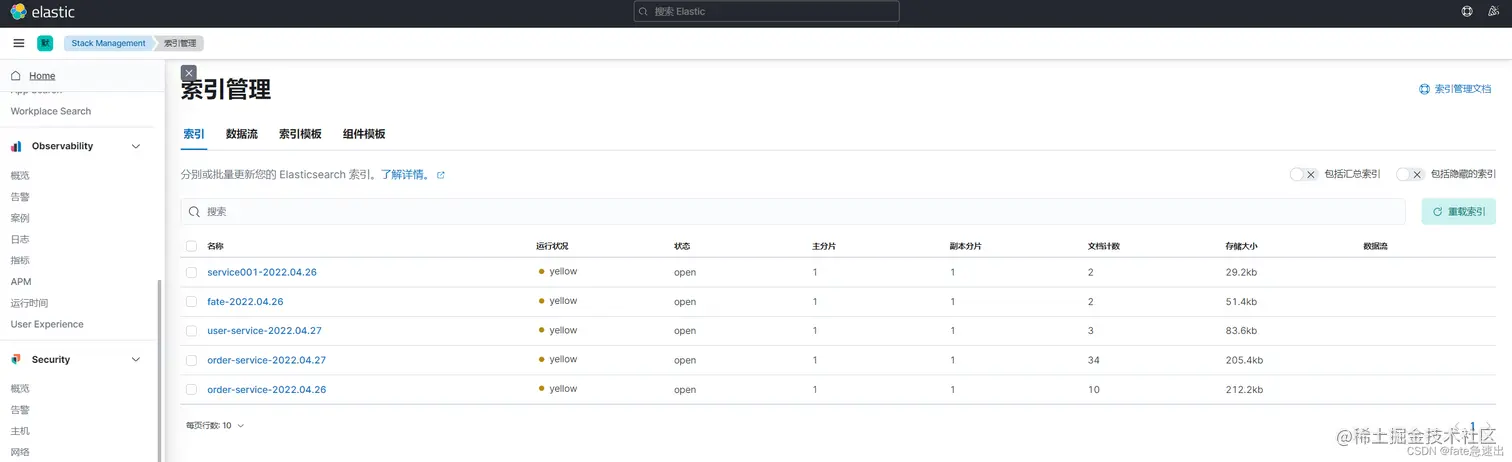
Task: Sort by the 主分片 column header
Action: (x=824, y=246)
